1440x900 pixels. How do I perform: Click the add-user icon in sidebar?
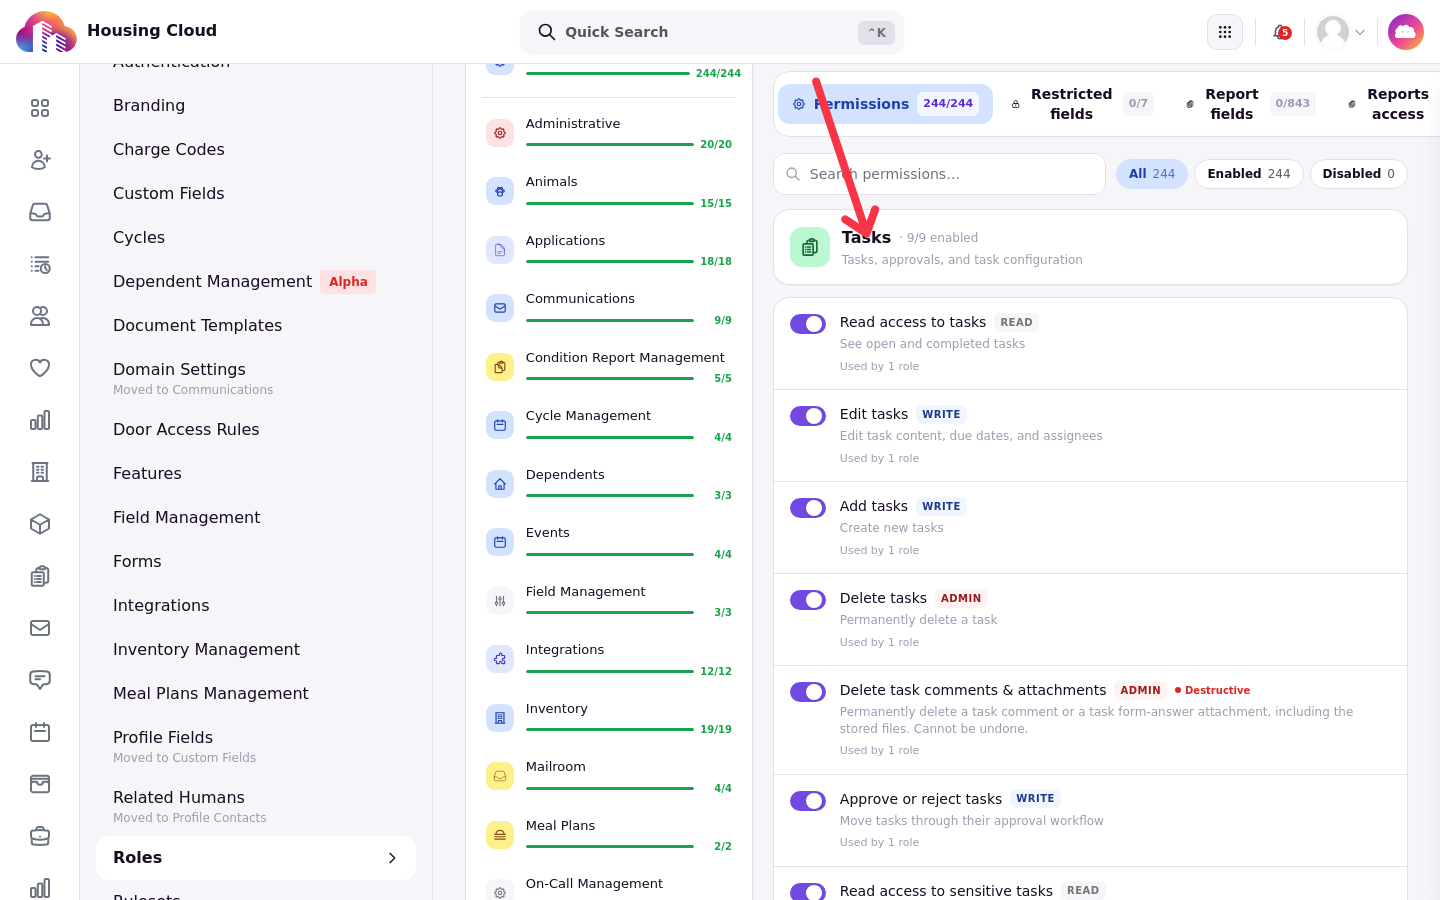click(40, 160)
